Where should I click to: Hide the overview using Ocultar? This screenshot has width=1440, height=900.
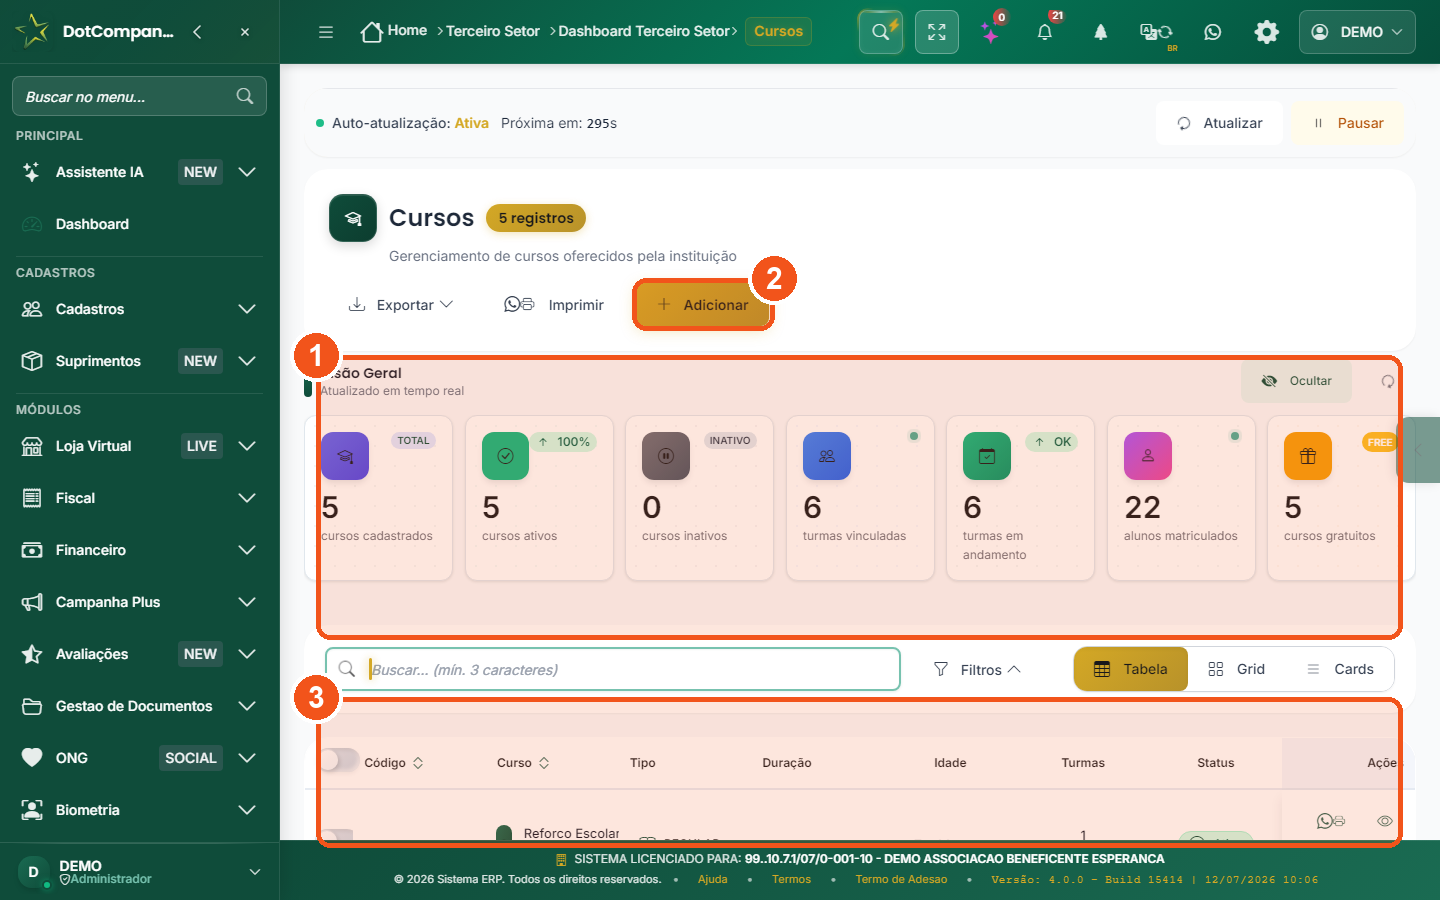1297,381
